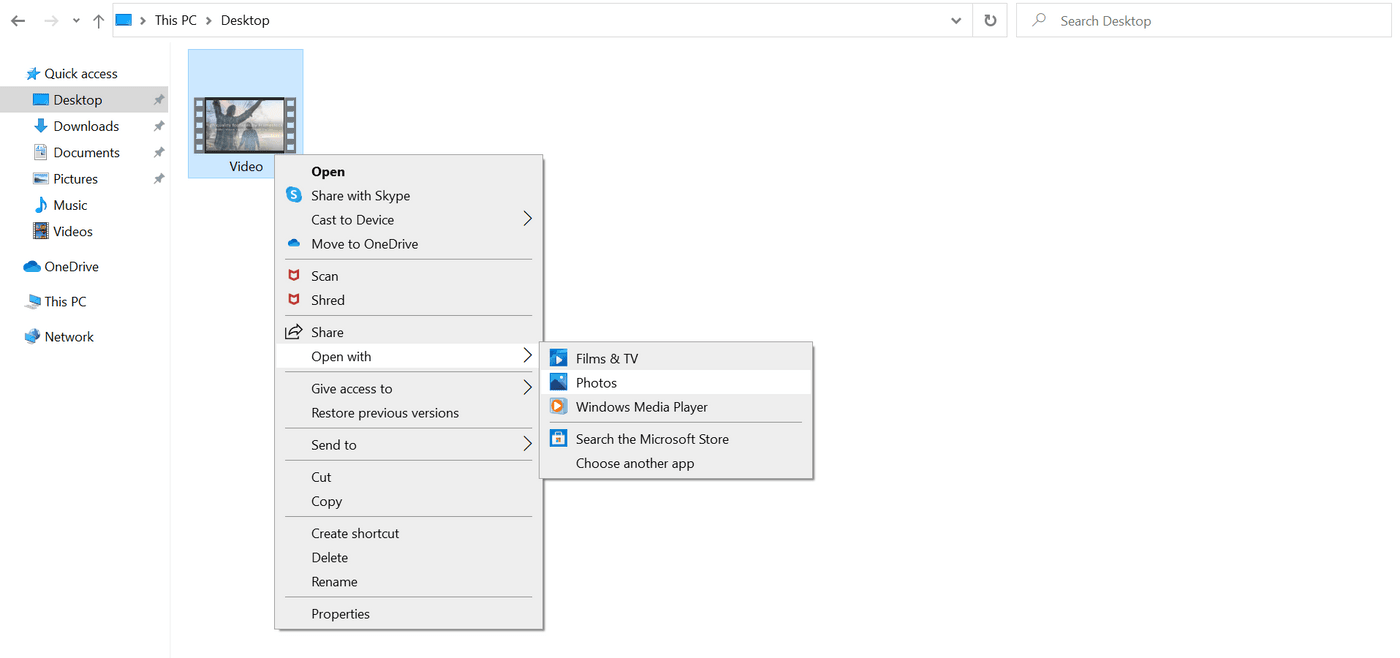Click the OneDrive cloud icon in the context menu
The image size is (1400, 658).
(x=293, y=243)
